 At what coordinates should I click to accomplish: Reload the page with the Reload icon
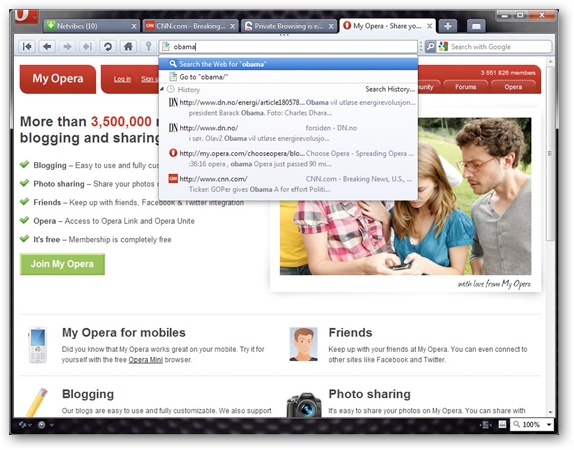[108, 47]
